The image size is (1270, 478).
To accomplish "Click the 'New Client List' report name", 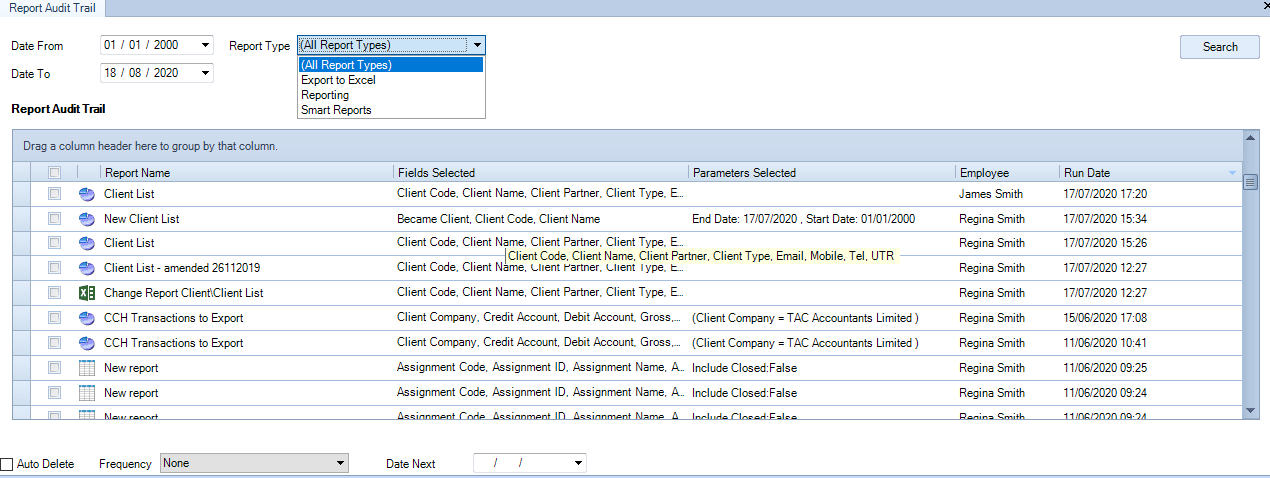I will pos(142,219).
